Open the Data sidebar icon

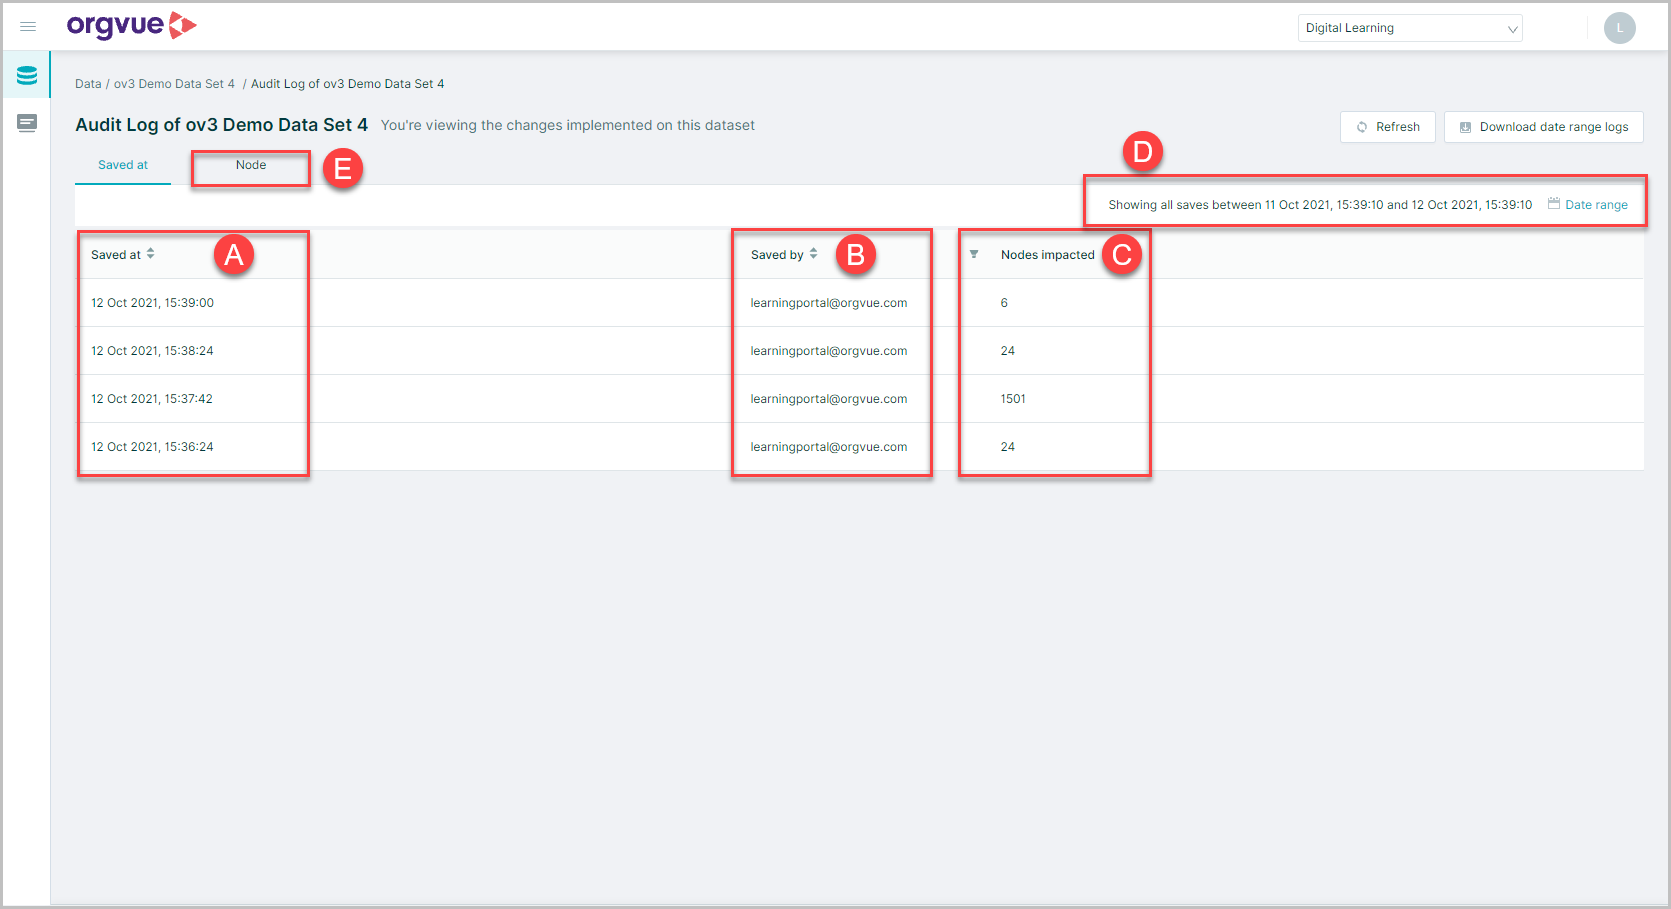(x=27, y=75)
